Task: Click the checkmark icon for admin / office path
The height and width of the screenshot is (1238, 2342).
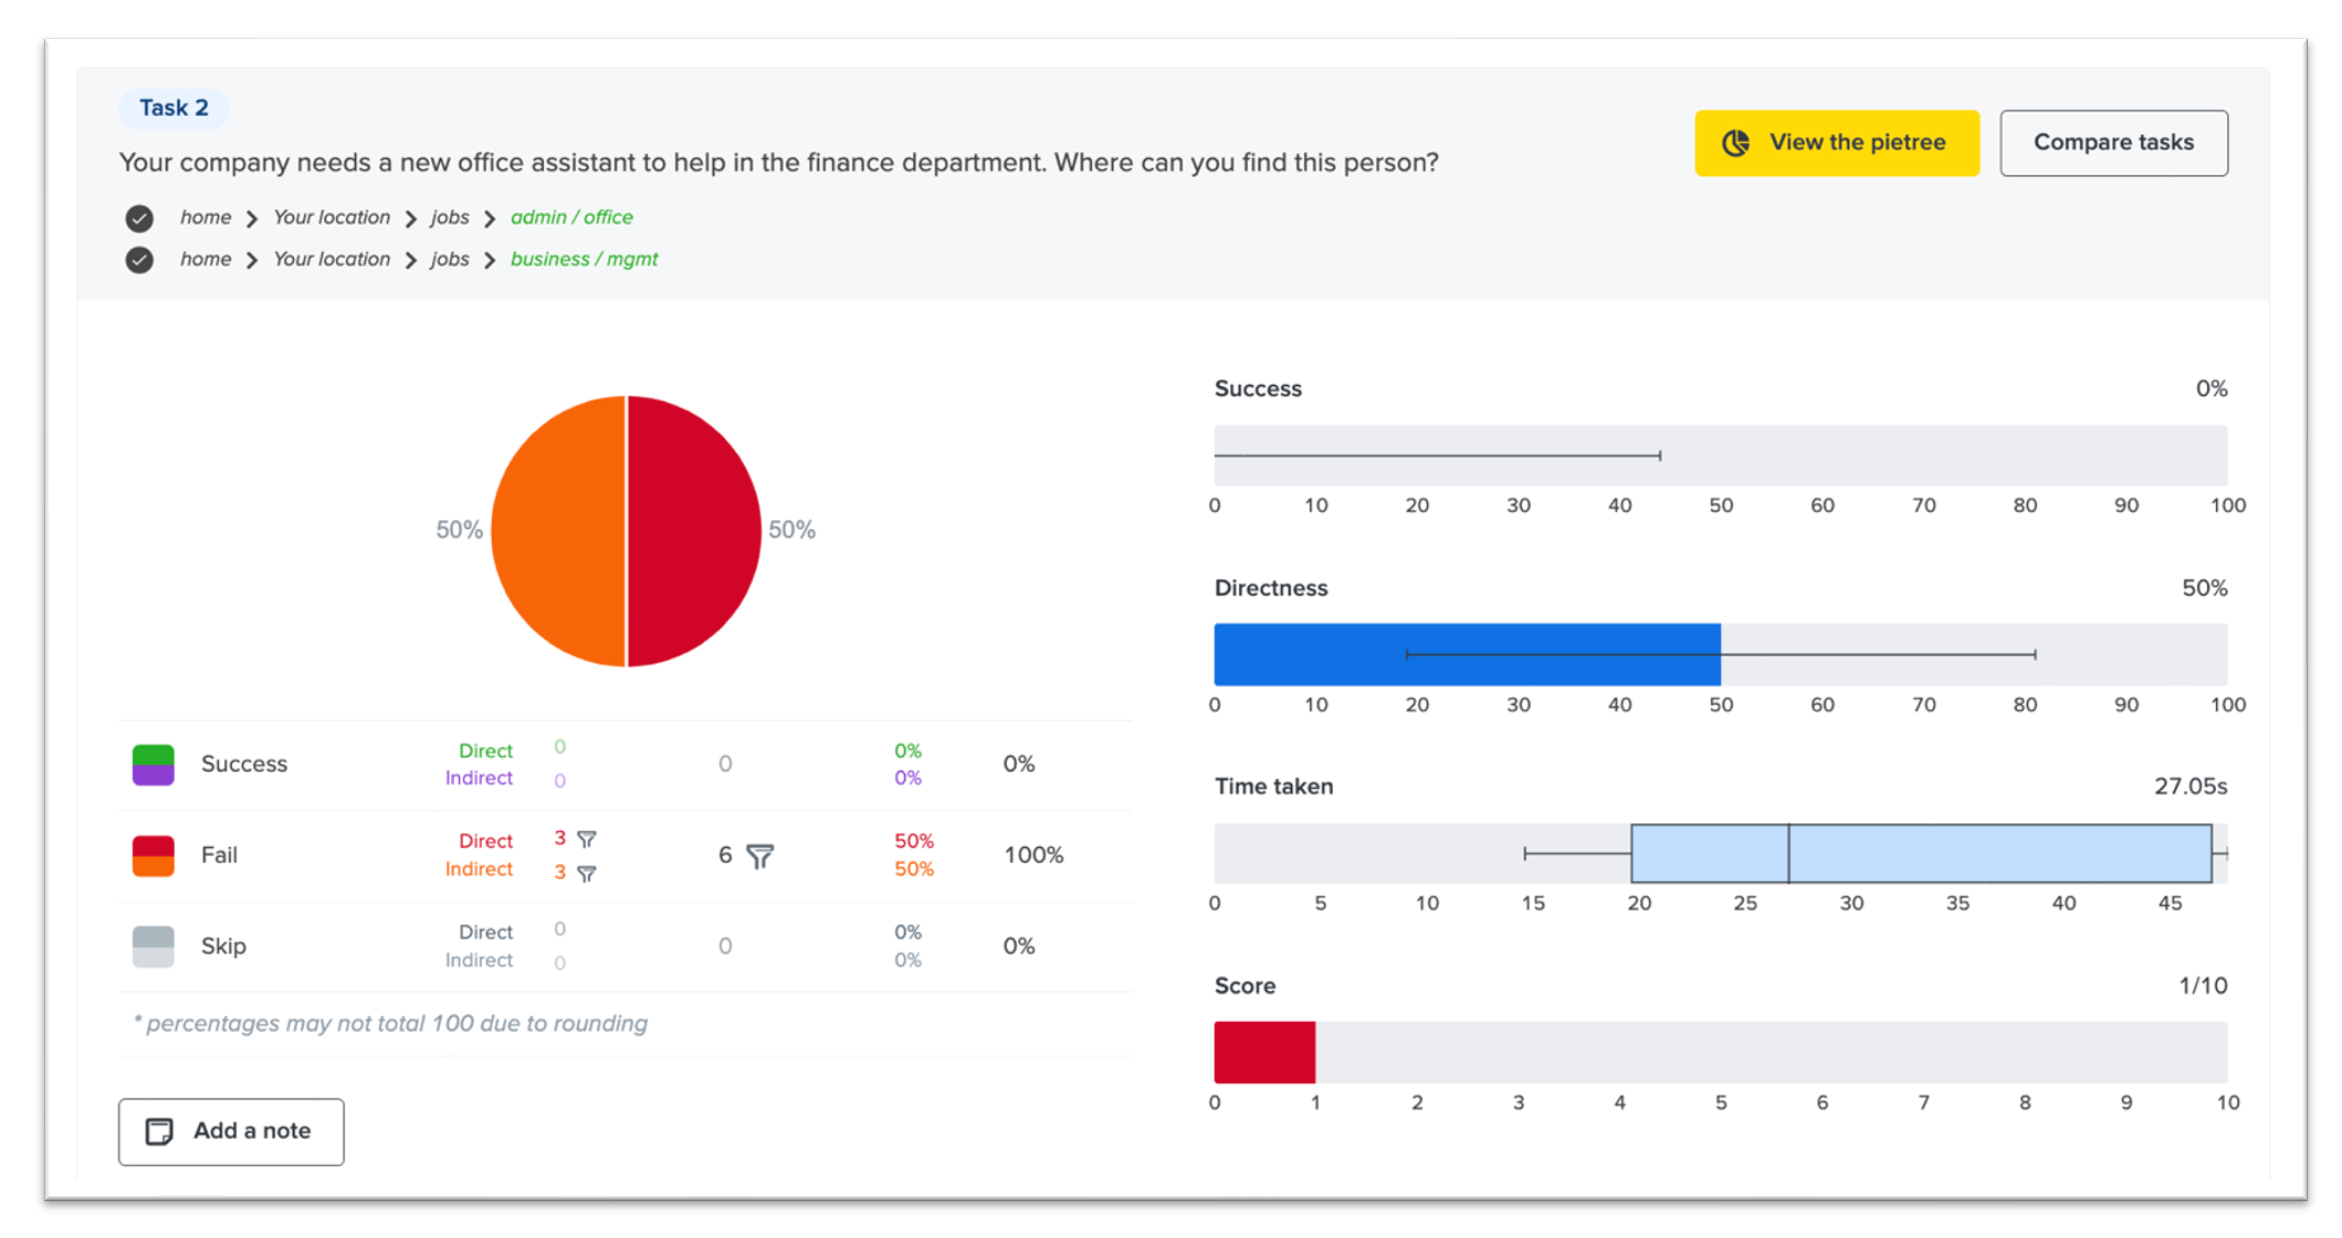Action: coord(140,218)
